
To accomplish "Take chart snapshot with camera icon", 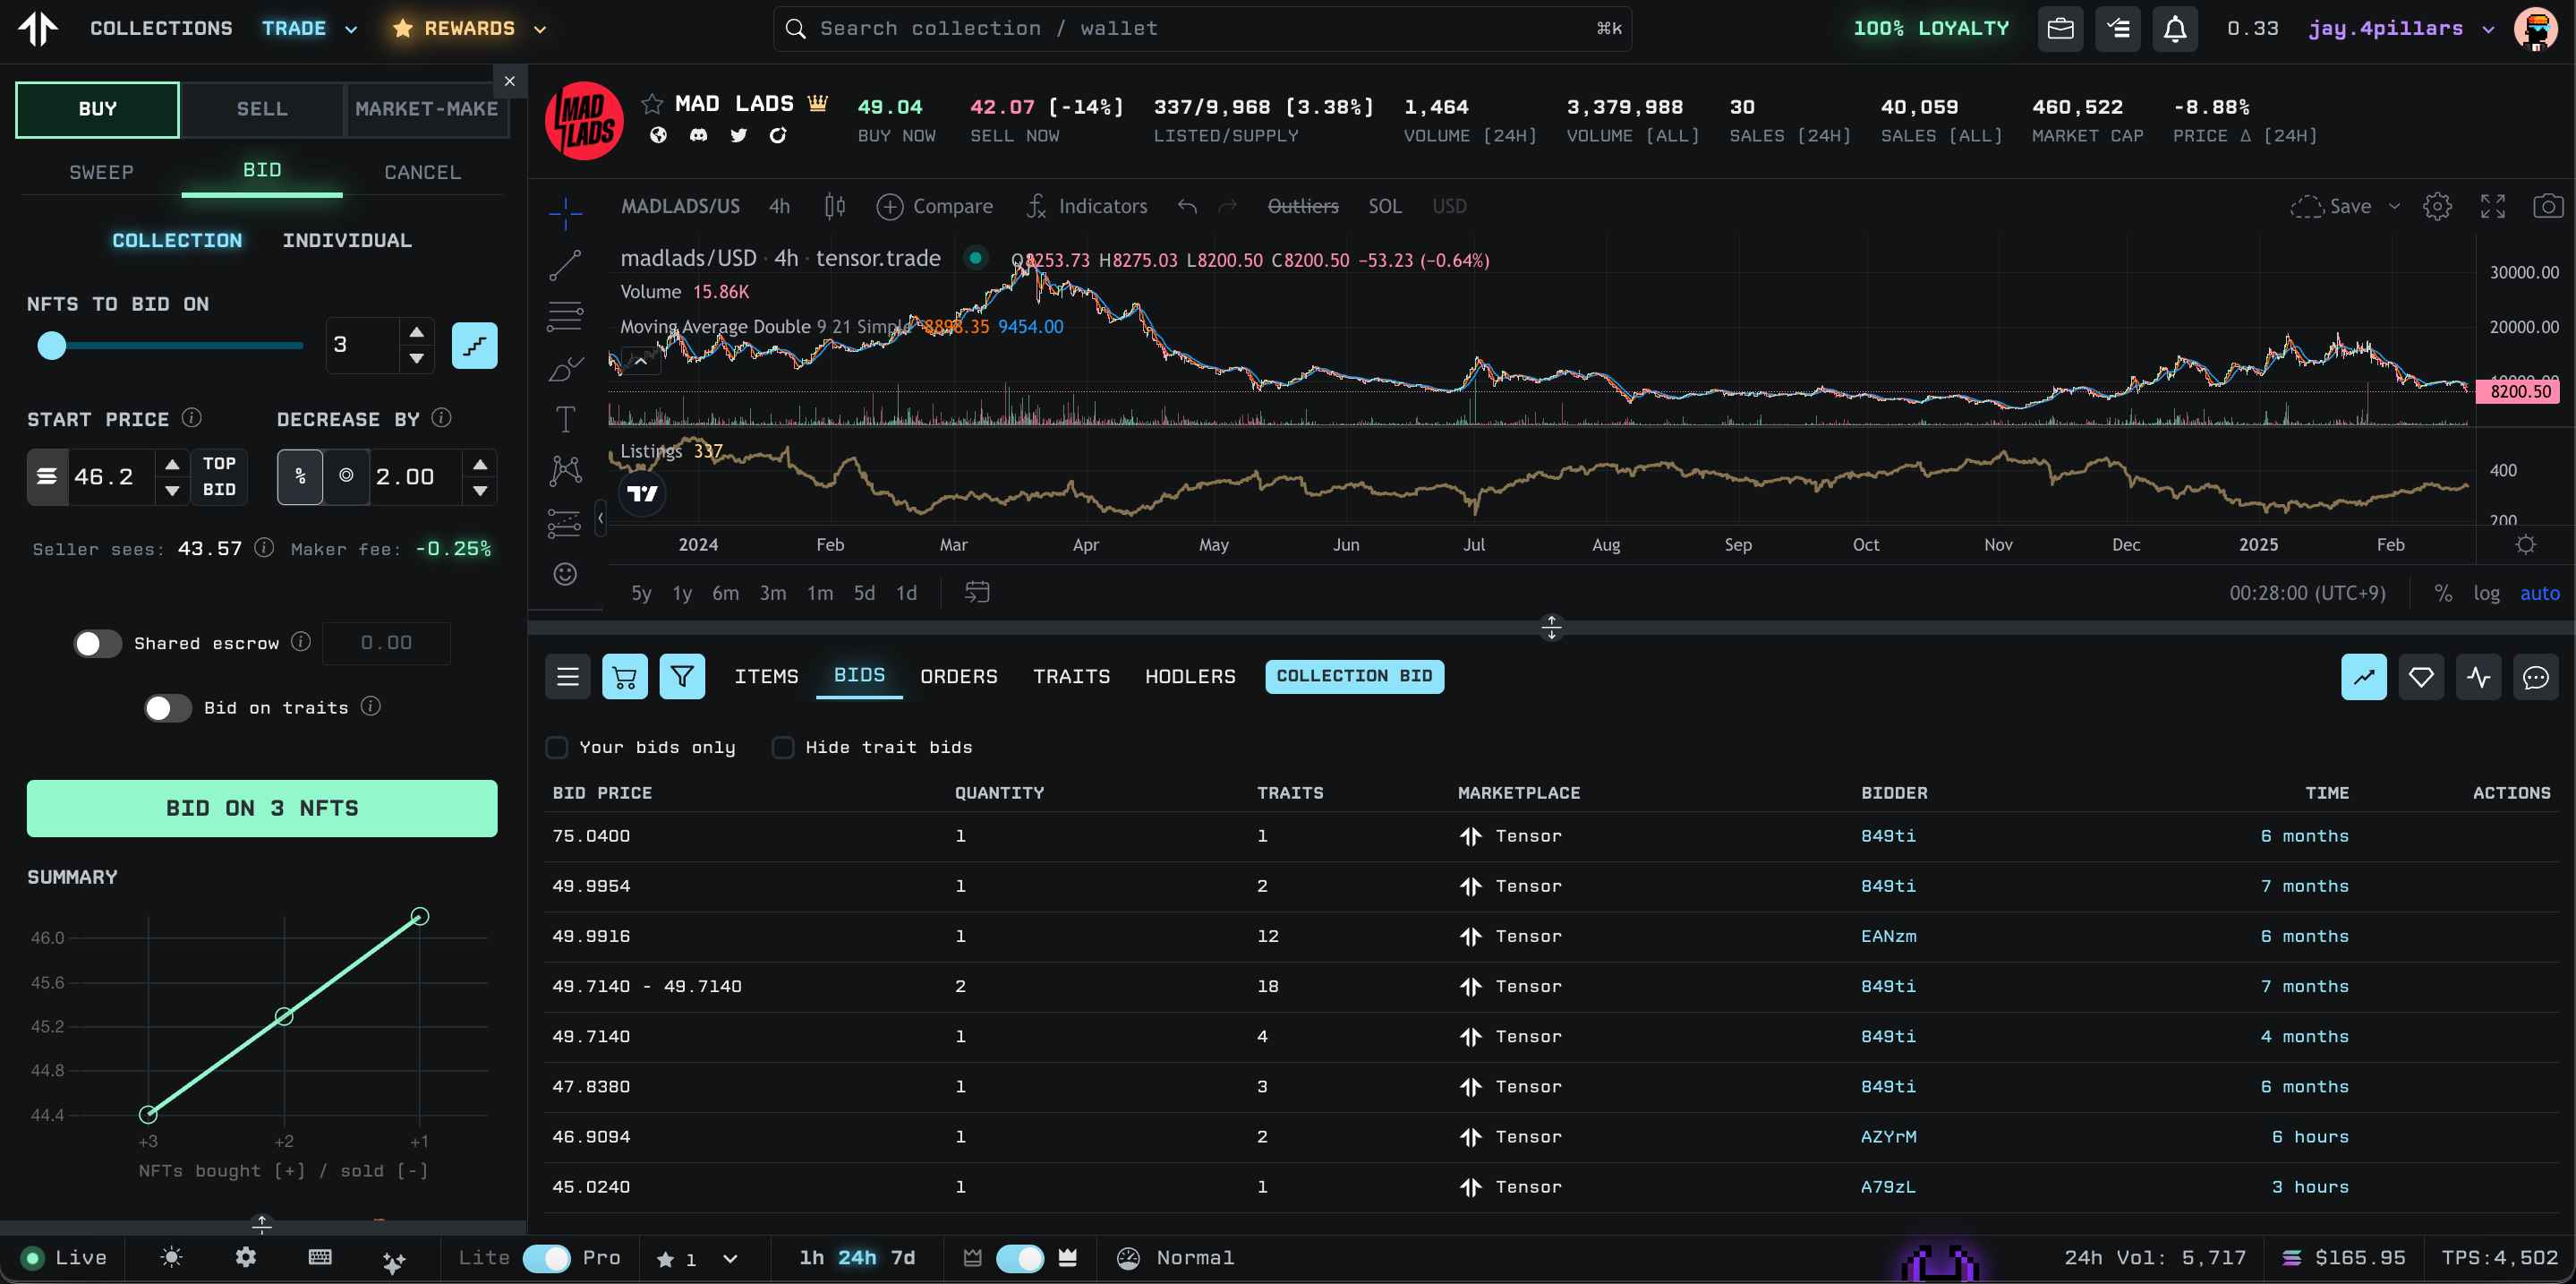I will click(x=2547, y=206).
